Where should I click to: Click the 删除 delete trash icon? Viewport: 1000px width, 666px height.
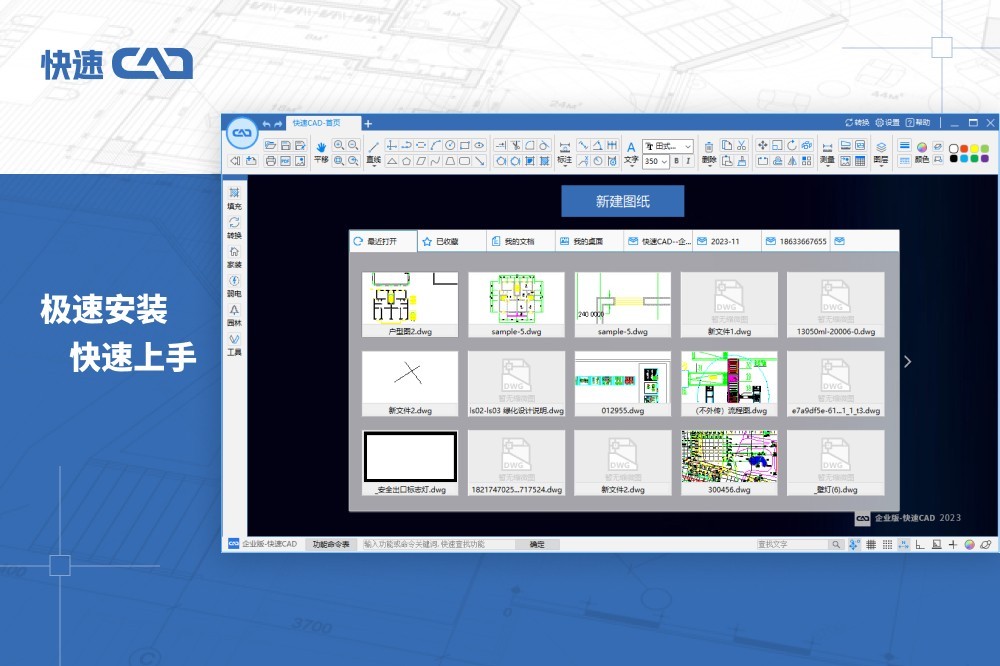[x=709, y=152]
